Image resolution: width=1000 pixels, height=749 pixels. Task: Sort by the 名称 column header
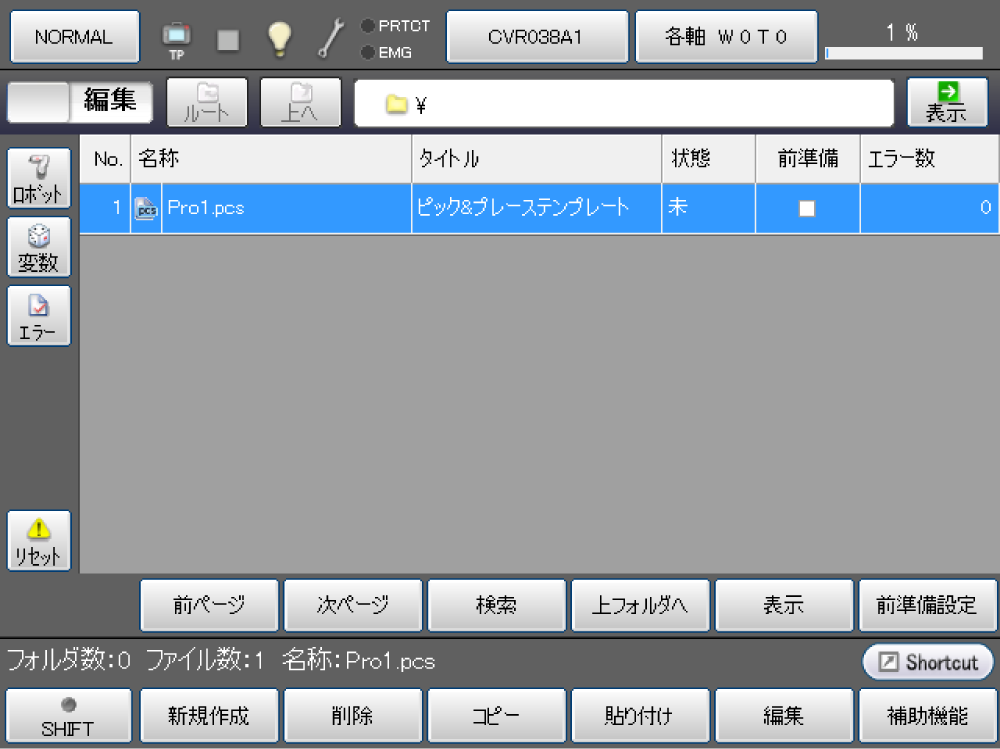[270, 159]
